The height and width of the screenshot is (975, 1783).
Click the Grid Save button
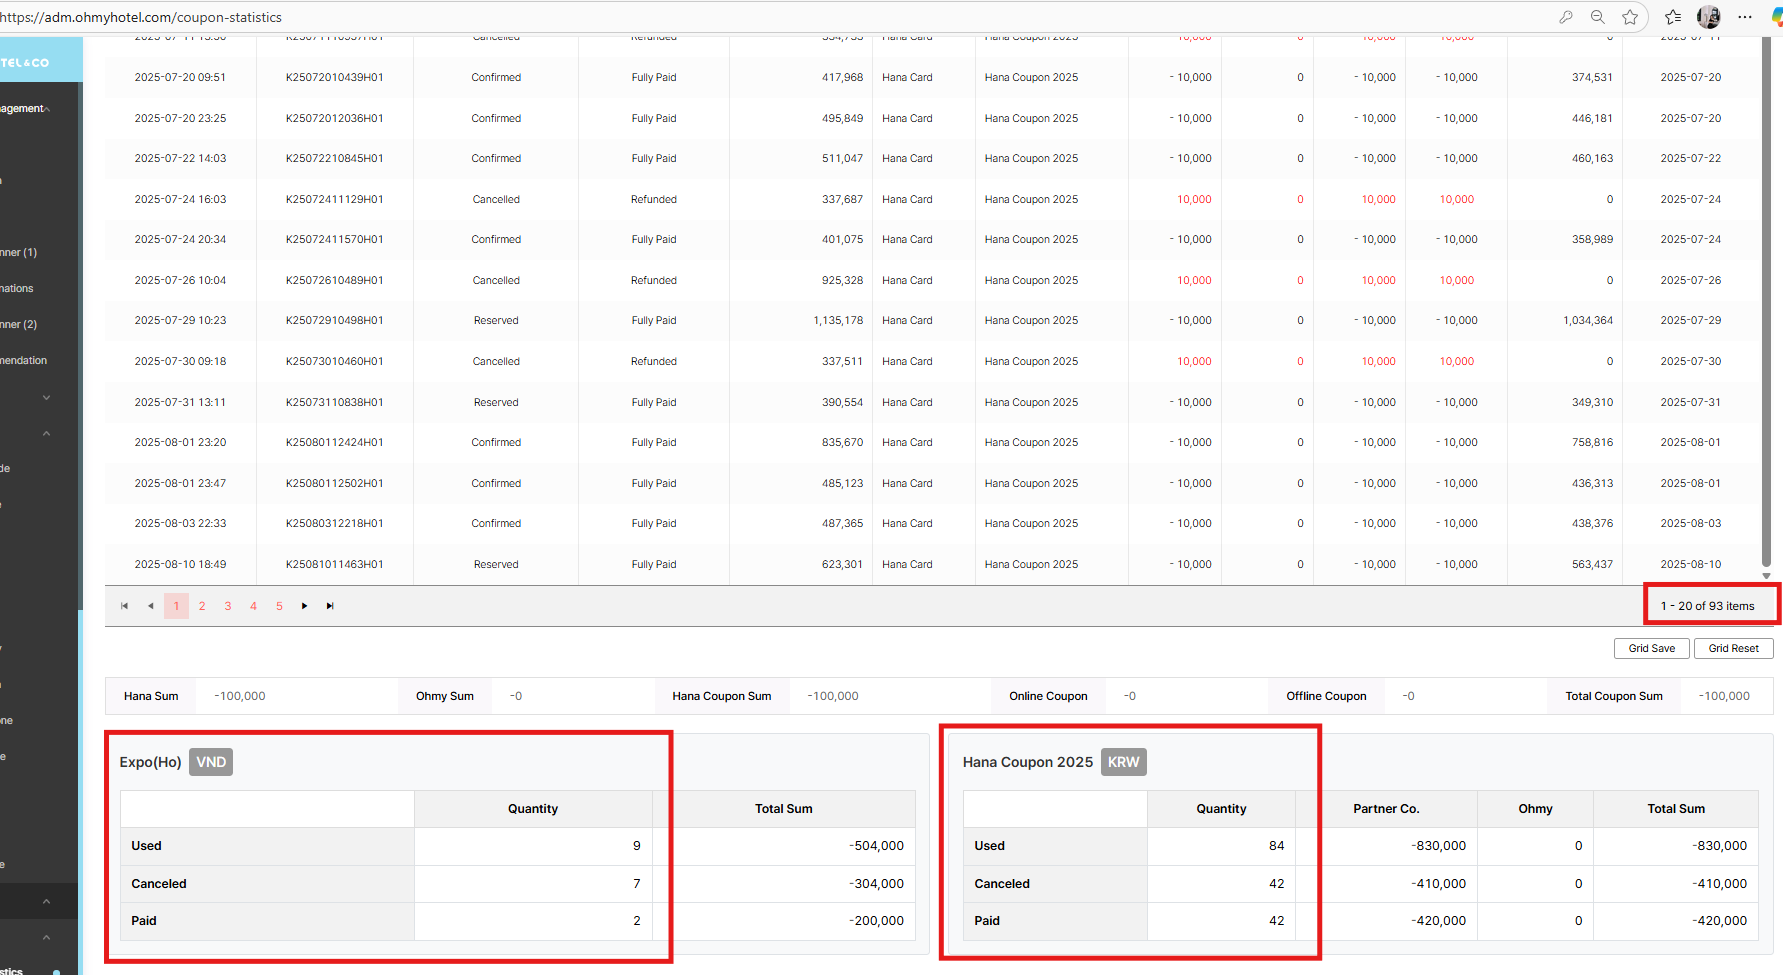pos(1652,649)
